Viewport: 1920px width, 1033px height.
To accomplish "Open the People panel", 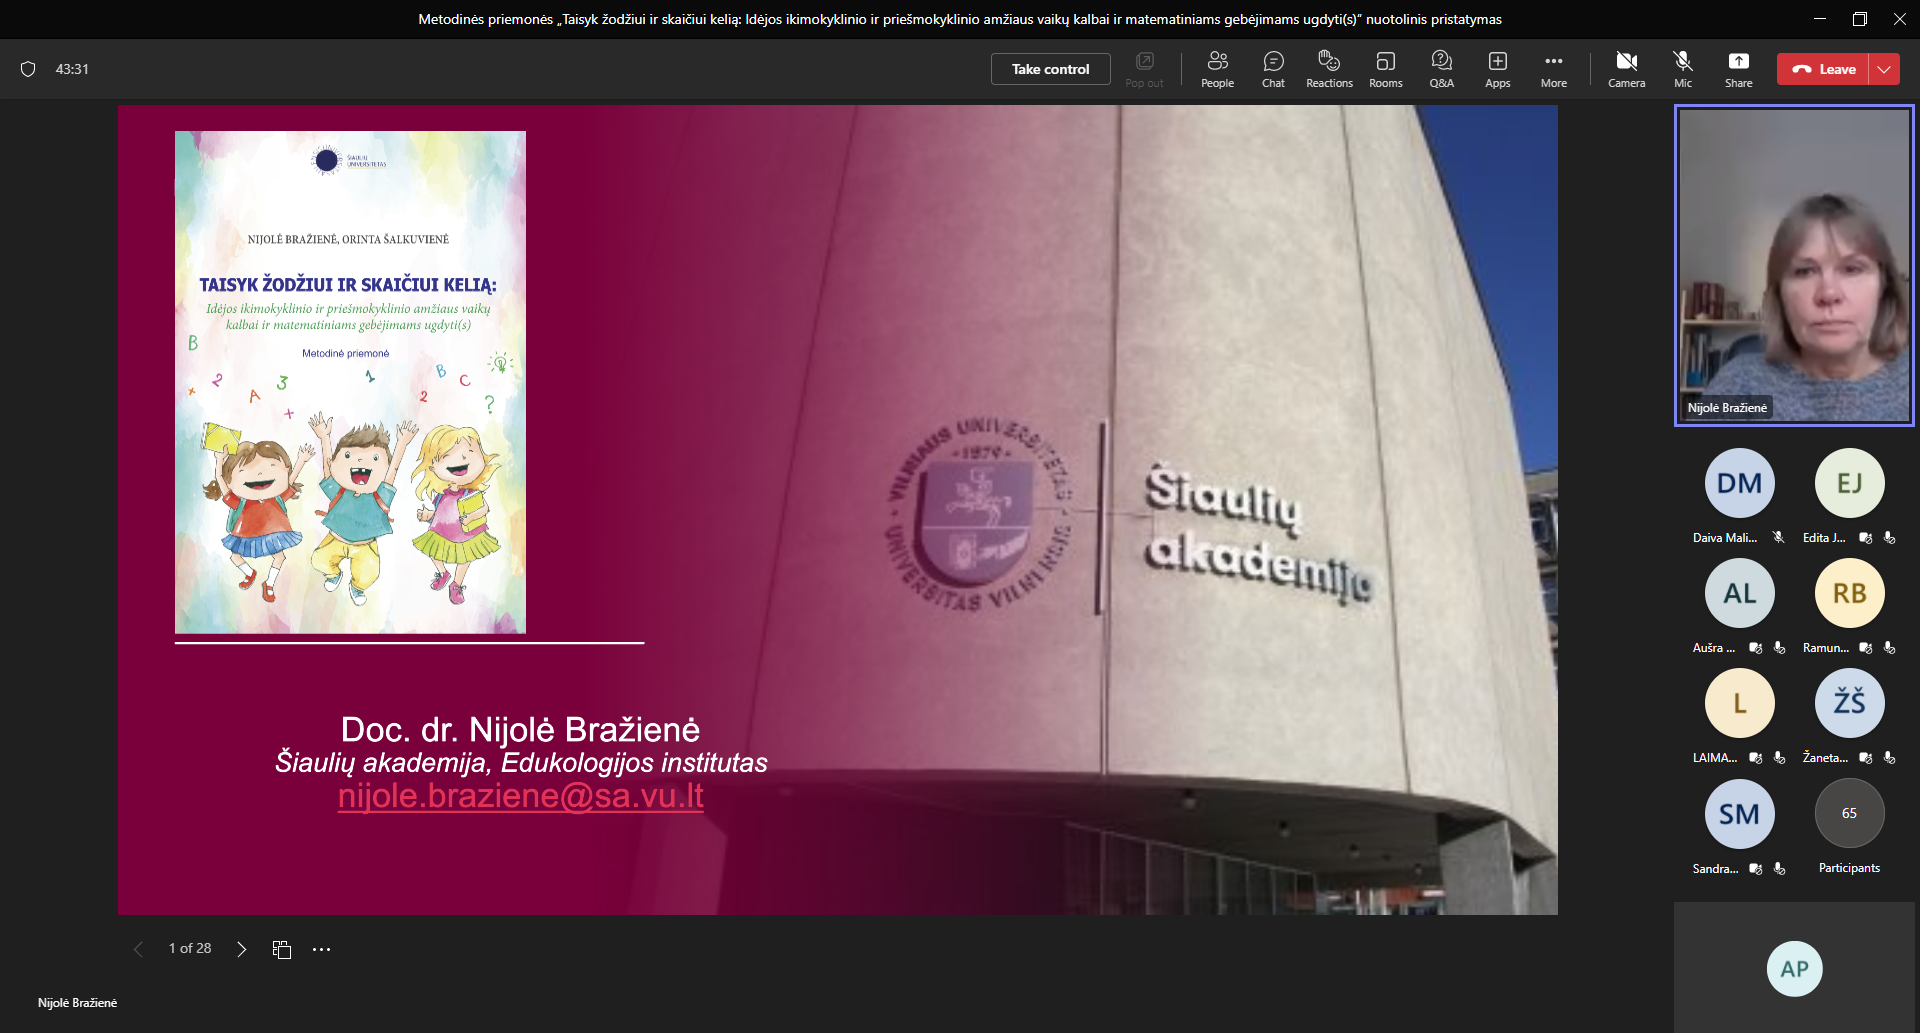I will pos(1217,69).
